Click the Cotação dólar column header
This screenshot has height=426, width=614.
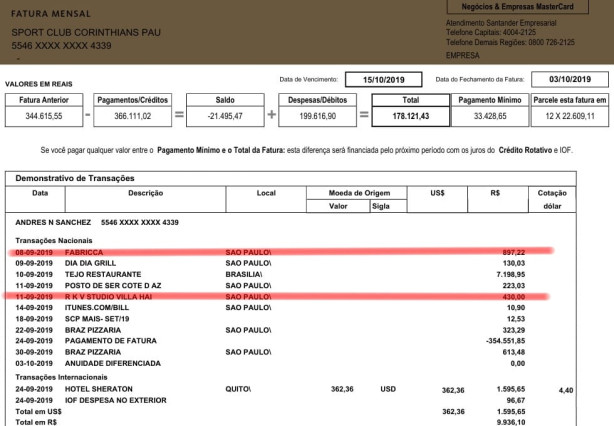tap(552, 199)
